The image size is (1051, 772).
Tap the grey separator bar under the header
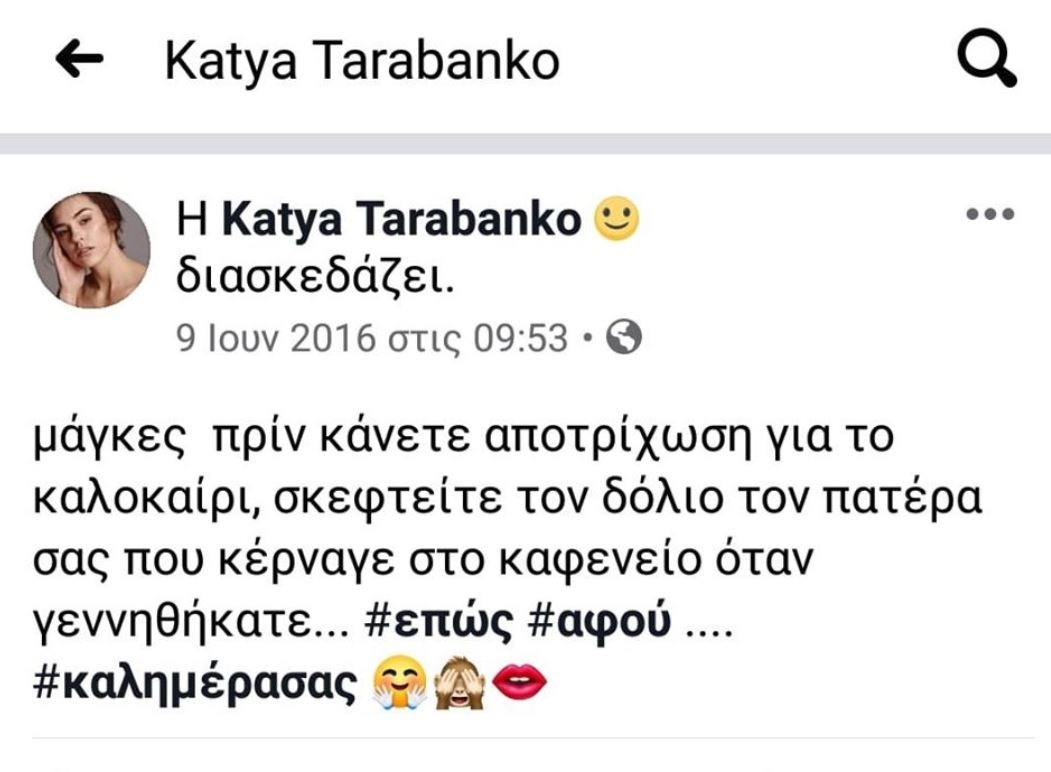tap(526, 143)
